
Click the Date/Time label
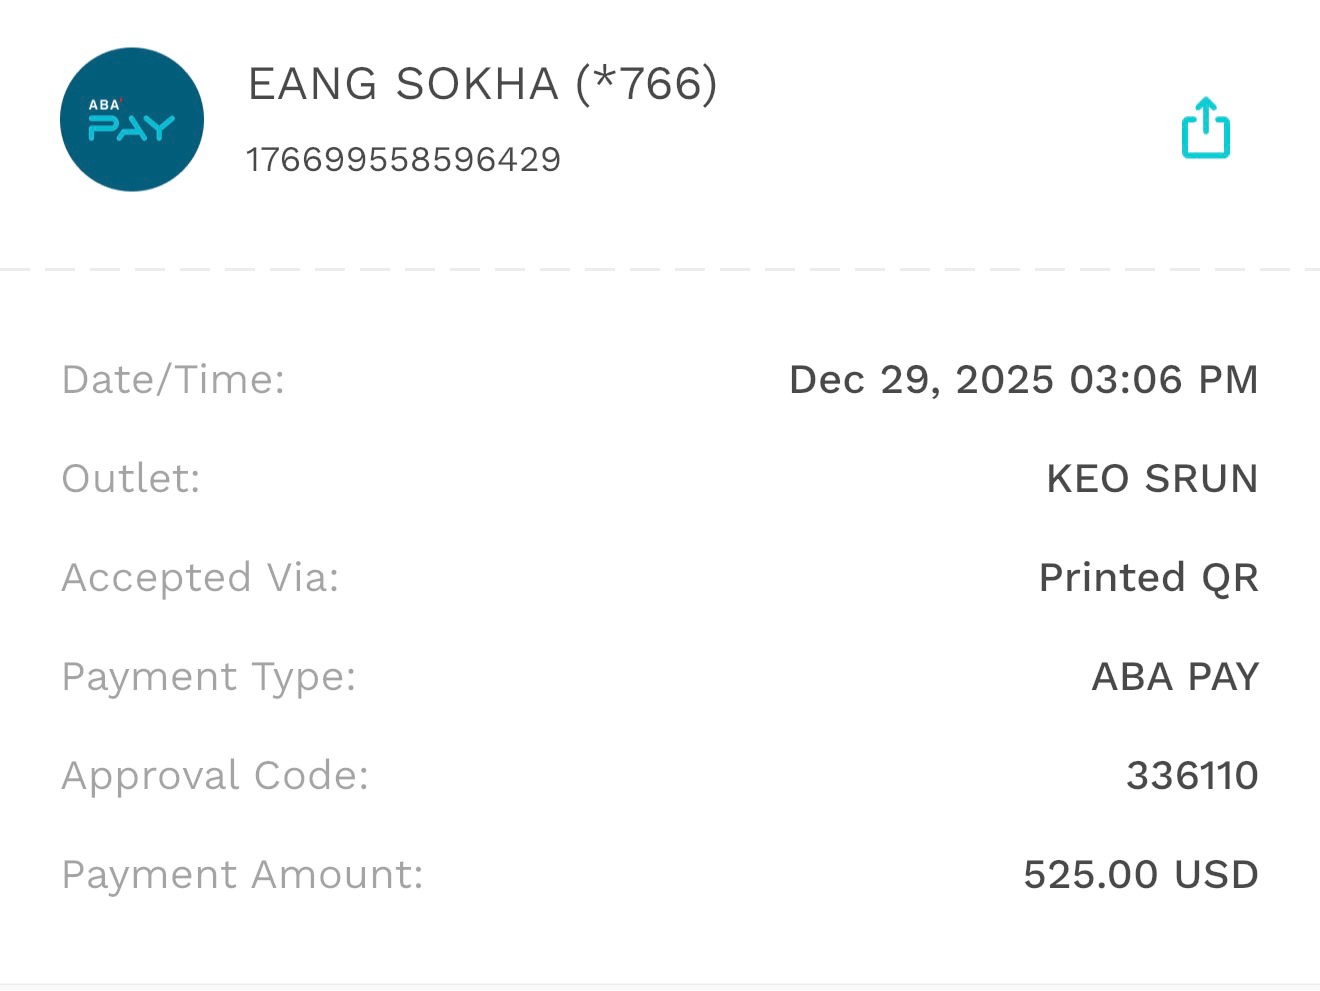(x=173, y=380)
